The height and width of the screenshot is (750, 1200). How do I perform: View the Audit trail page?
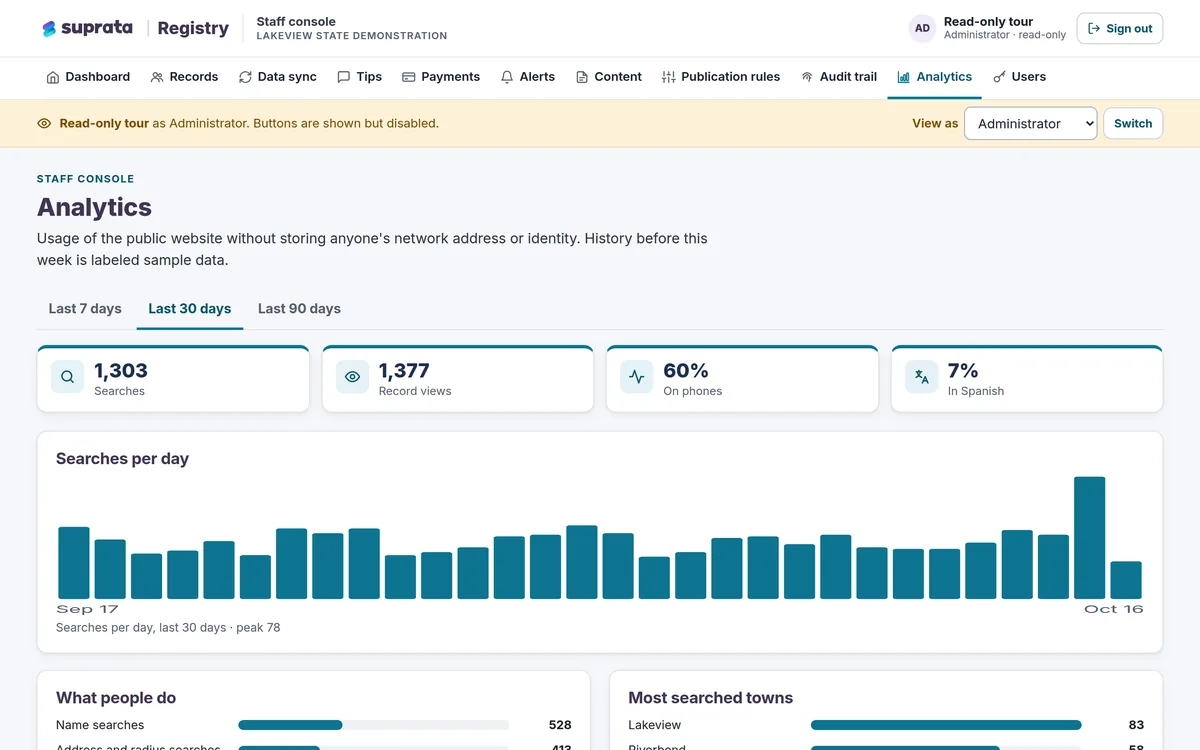coord(839,77)
